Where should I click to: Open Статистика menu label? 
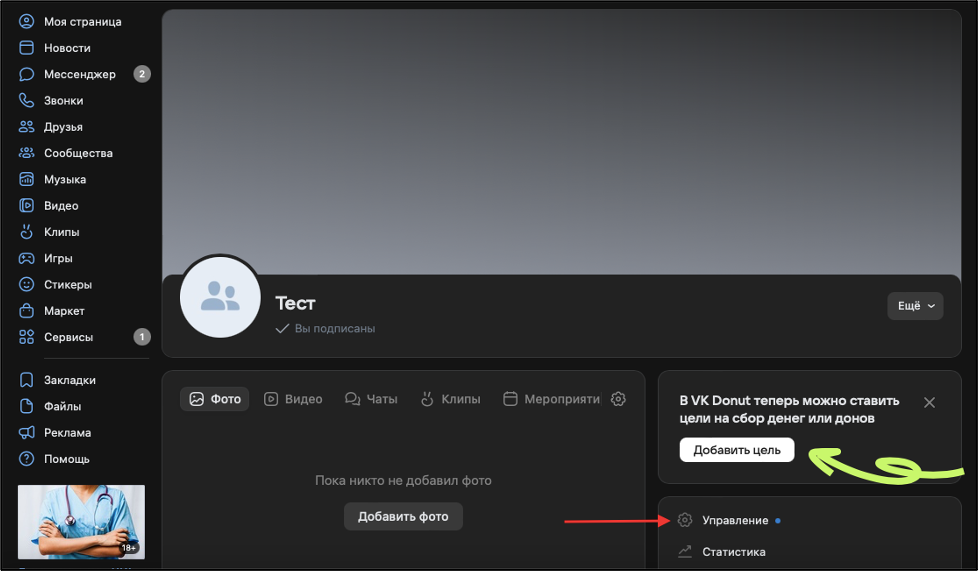734,552
